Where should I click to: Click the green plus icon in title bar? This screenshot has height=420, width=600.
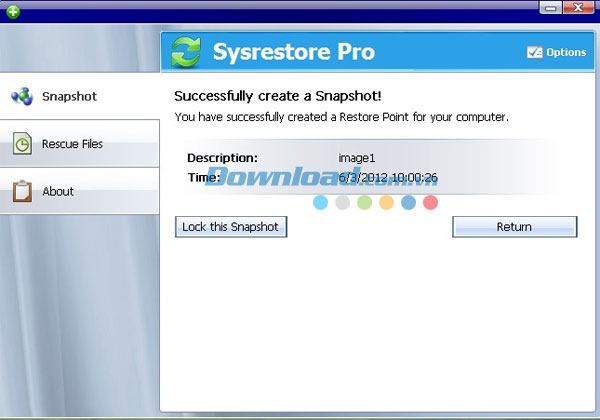pos(13,12)
